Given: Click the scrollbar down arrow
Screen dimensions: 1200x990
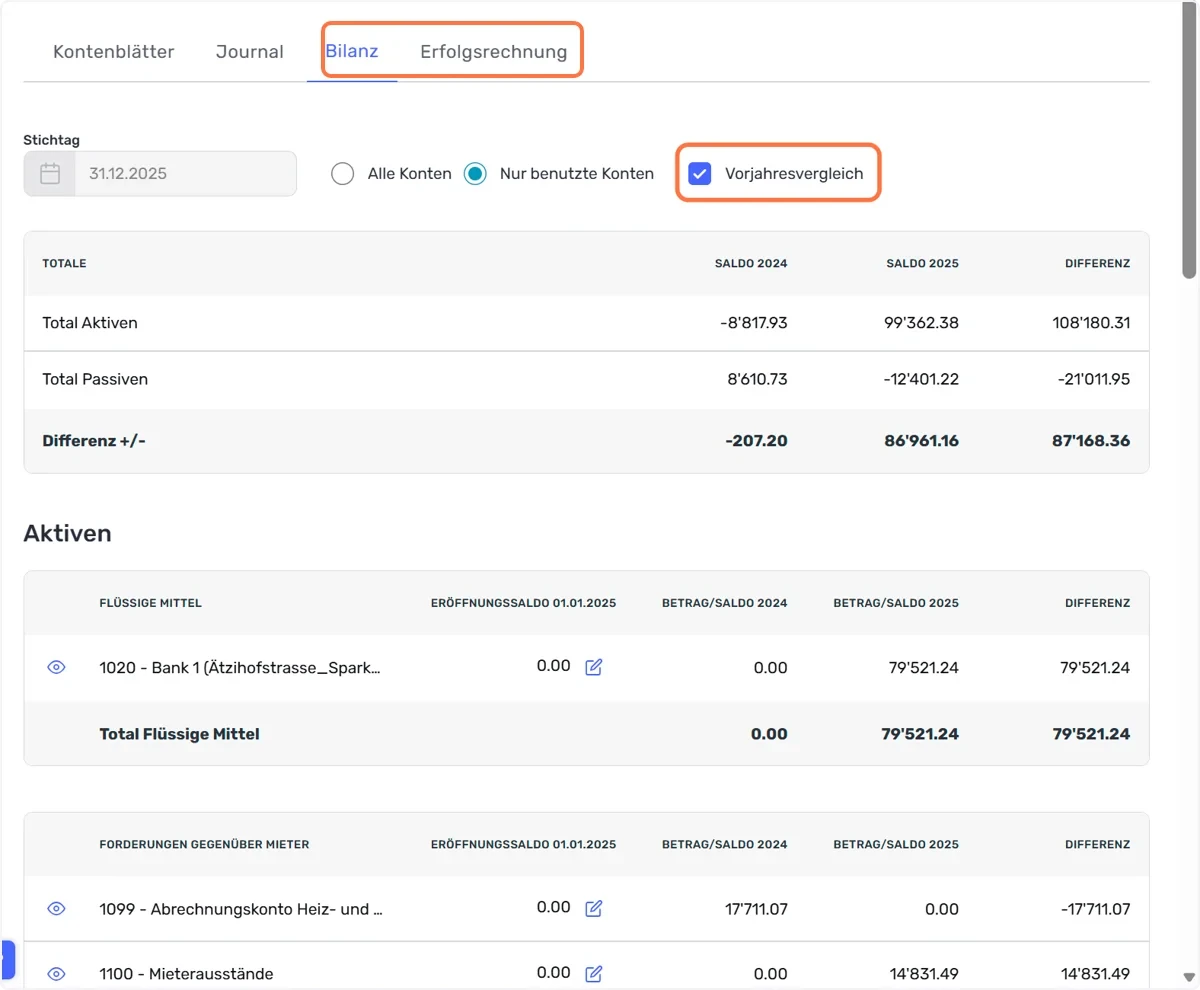Looking at the screenshot, I should 1189,977.
